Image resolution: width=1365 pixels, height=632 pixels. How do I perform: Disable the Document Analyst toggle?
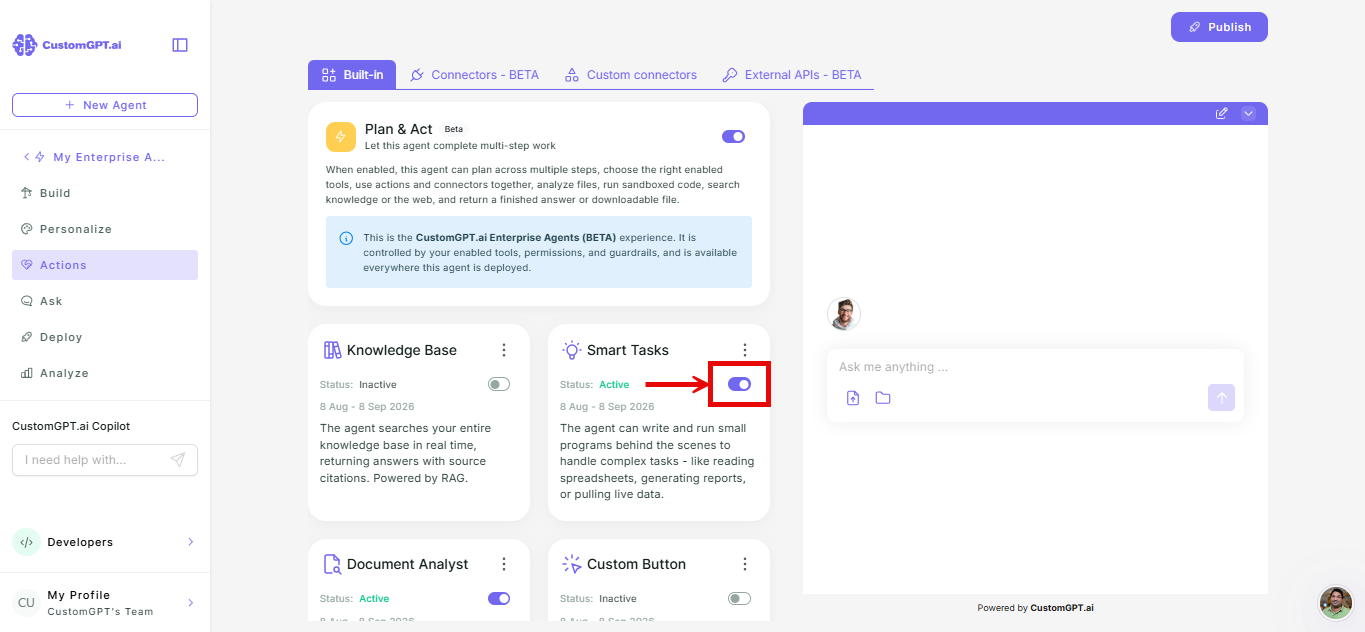pos(499,598)
